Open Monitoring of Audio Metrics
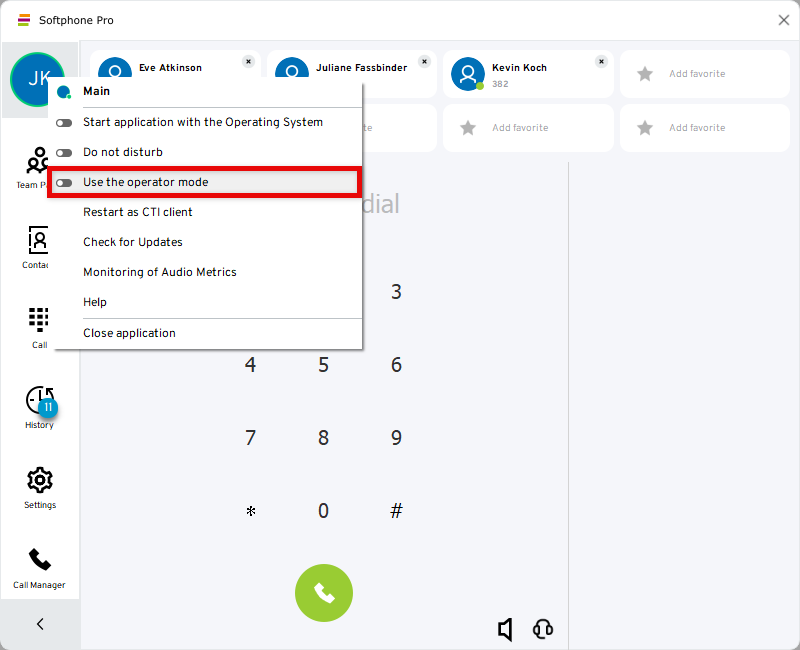800x650 pixels. coord(160,272)
